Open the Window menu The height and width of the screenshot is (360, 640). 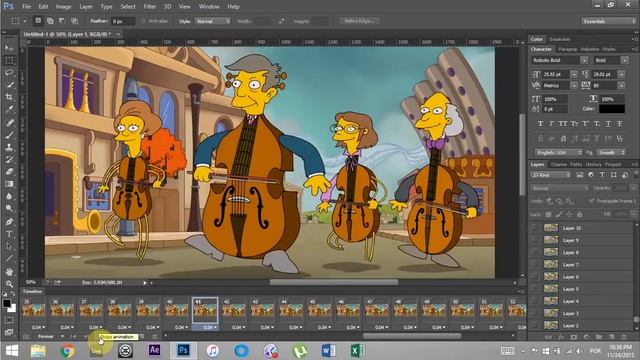click(x=209, y=7)
